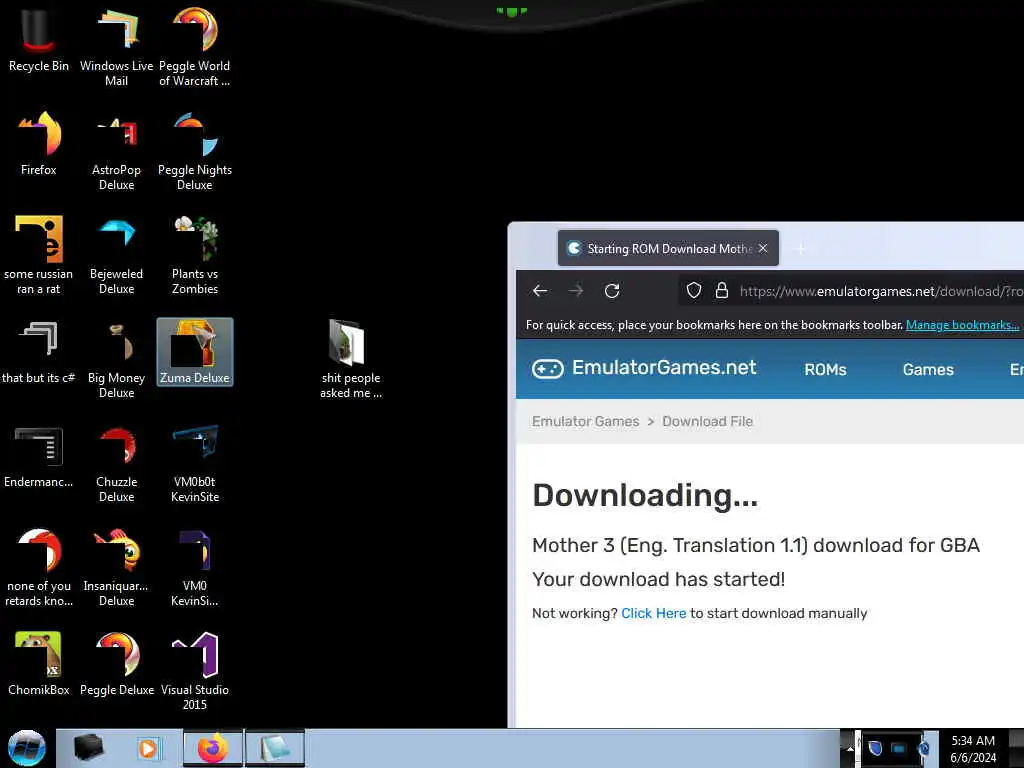The image size is (1024, 768).
Task: Go back using Firefox back arrow
Action: coord(540,291)
